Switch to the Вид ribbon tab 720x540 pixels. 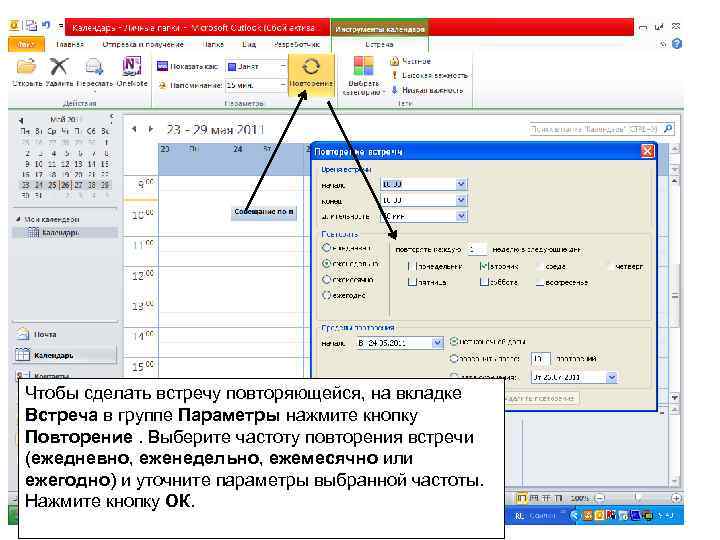[x=249, y=45]
